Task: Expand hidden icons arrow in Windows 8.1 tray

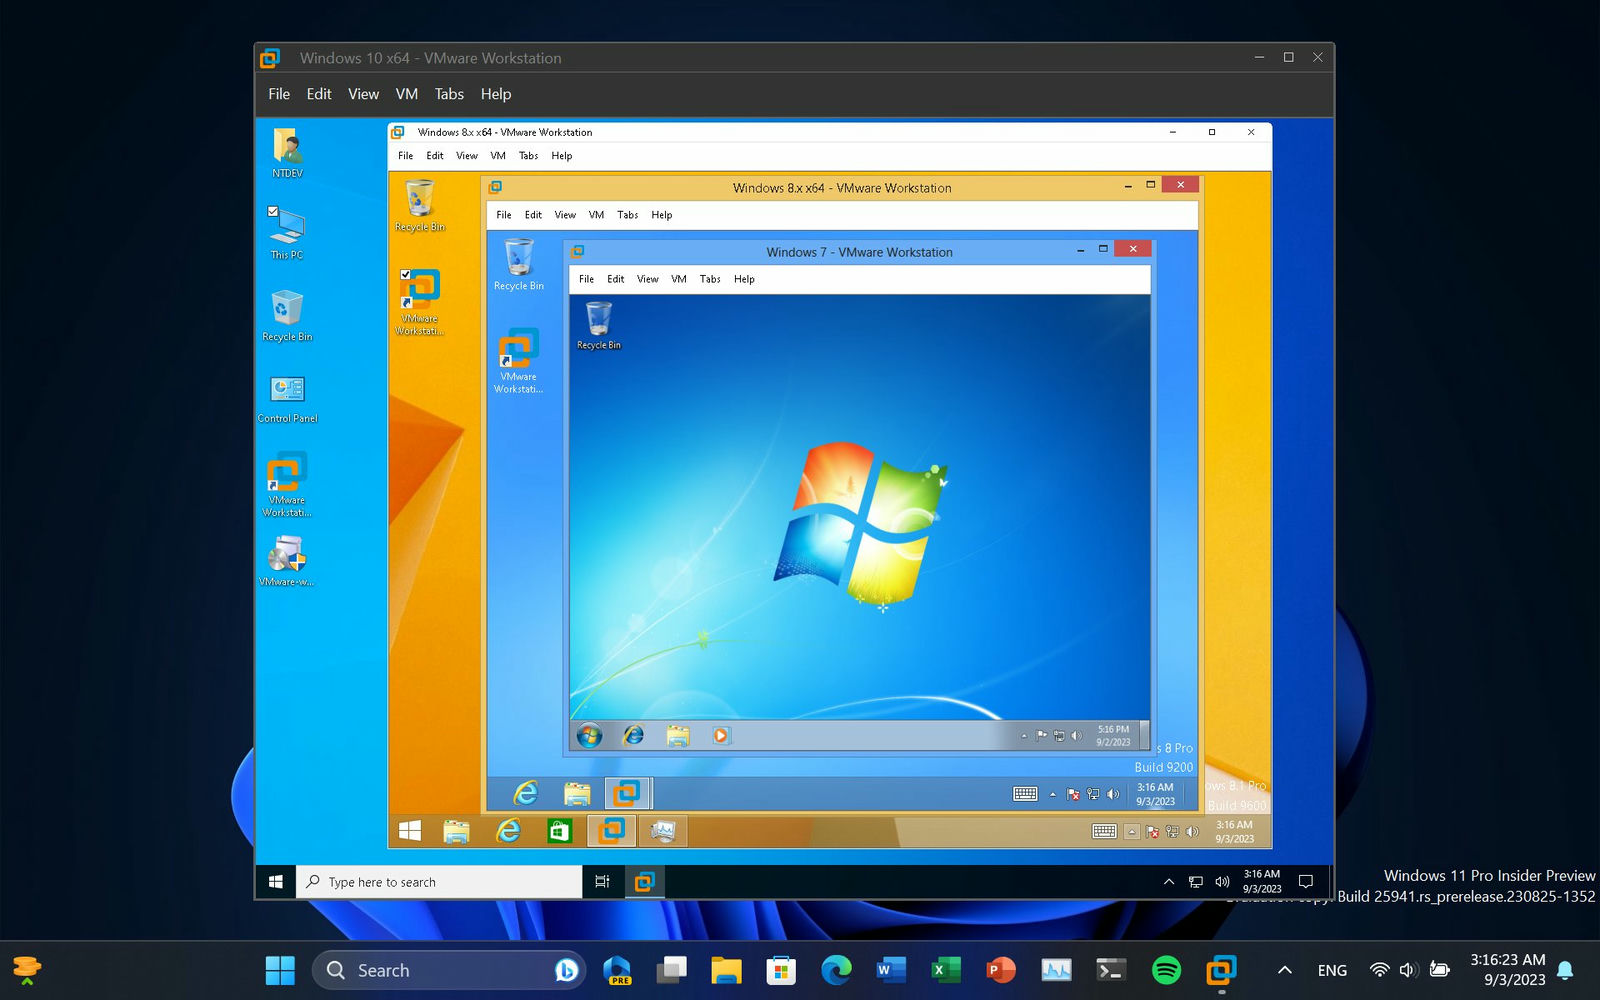Action: click(1132, 832)
